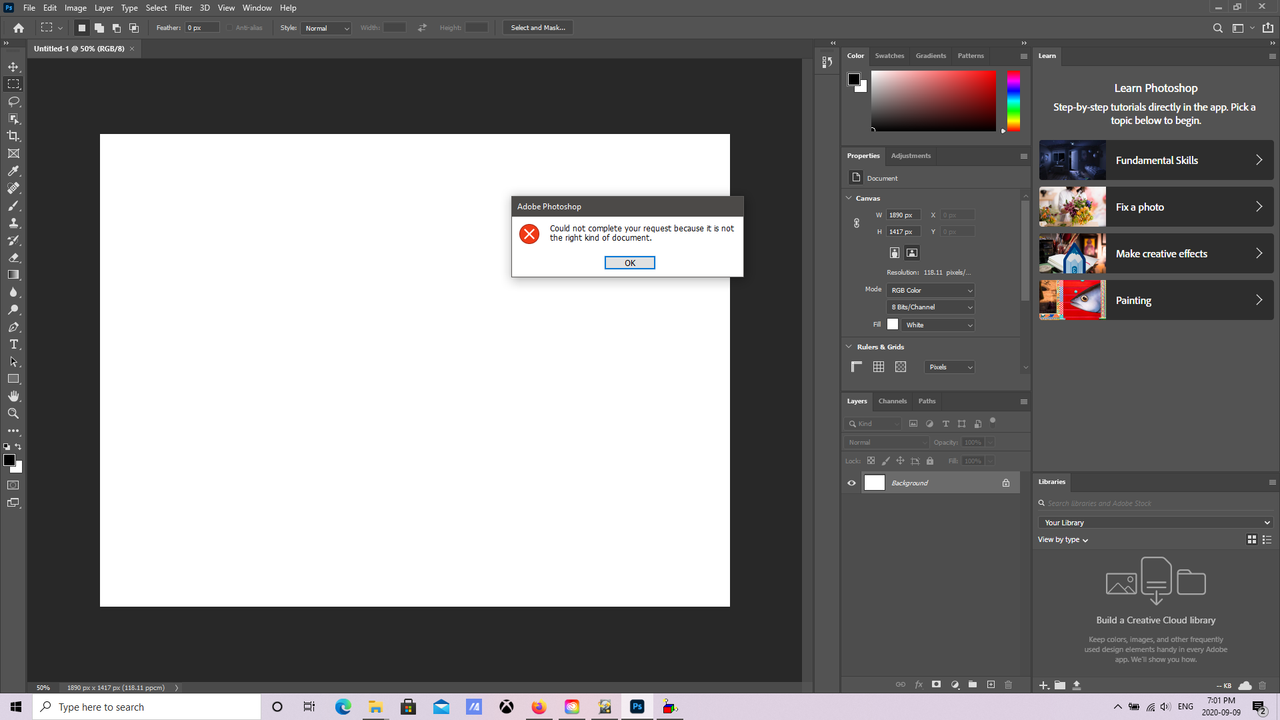Select the Type tool
The width and height of the screenshot is (1280, 720).
[x=13, y=344]
